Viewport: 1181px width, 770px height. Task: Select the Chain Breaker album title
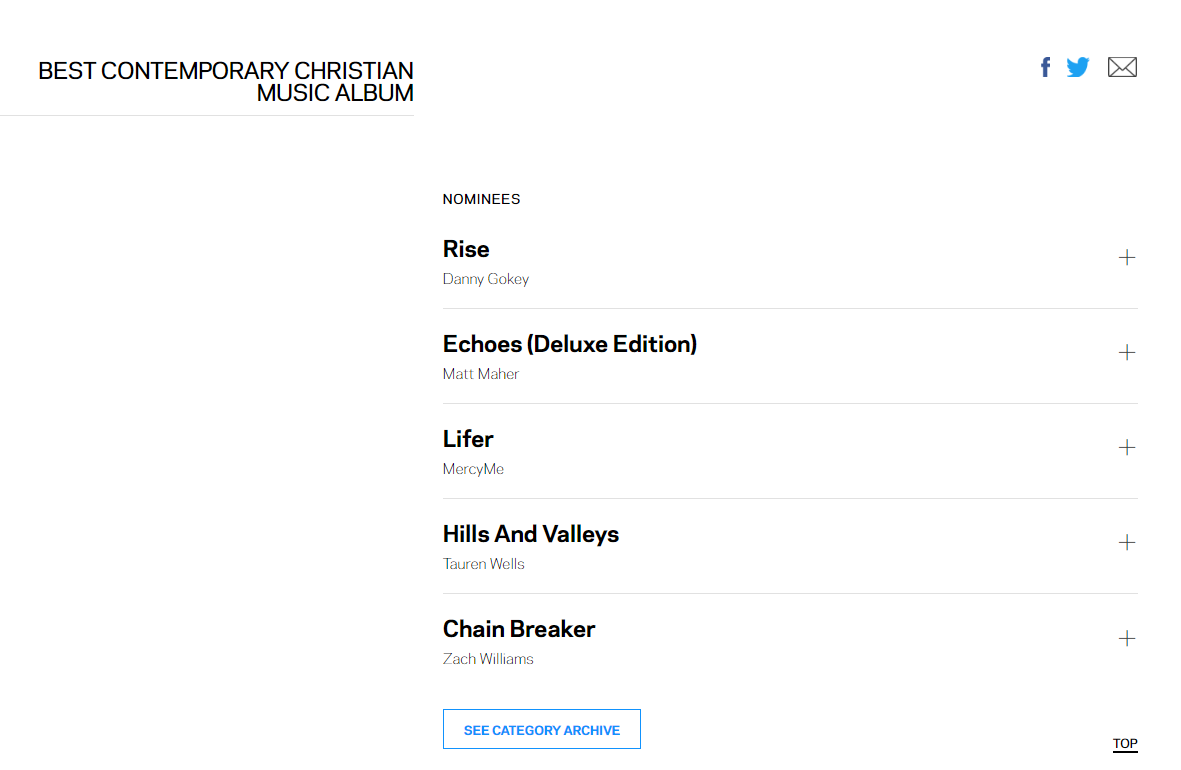[x=519, y=629]
